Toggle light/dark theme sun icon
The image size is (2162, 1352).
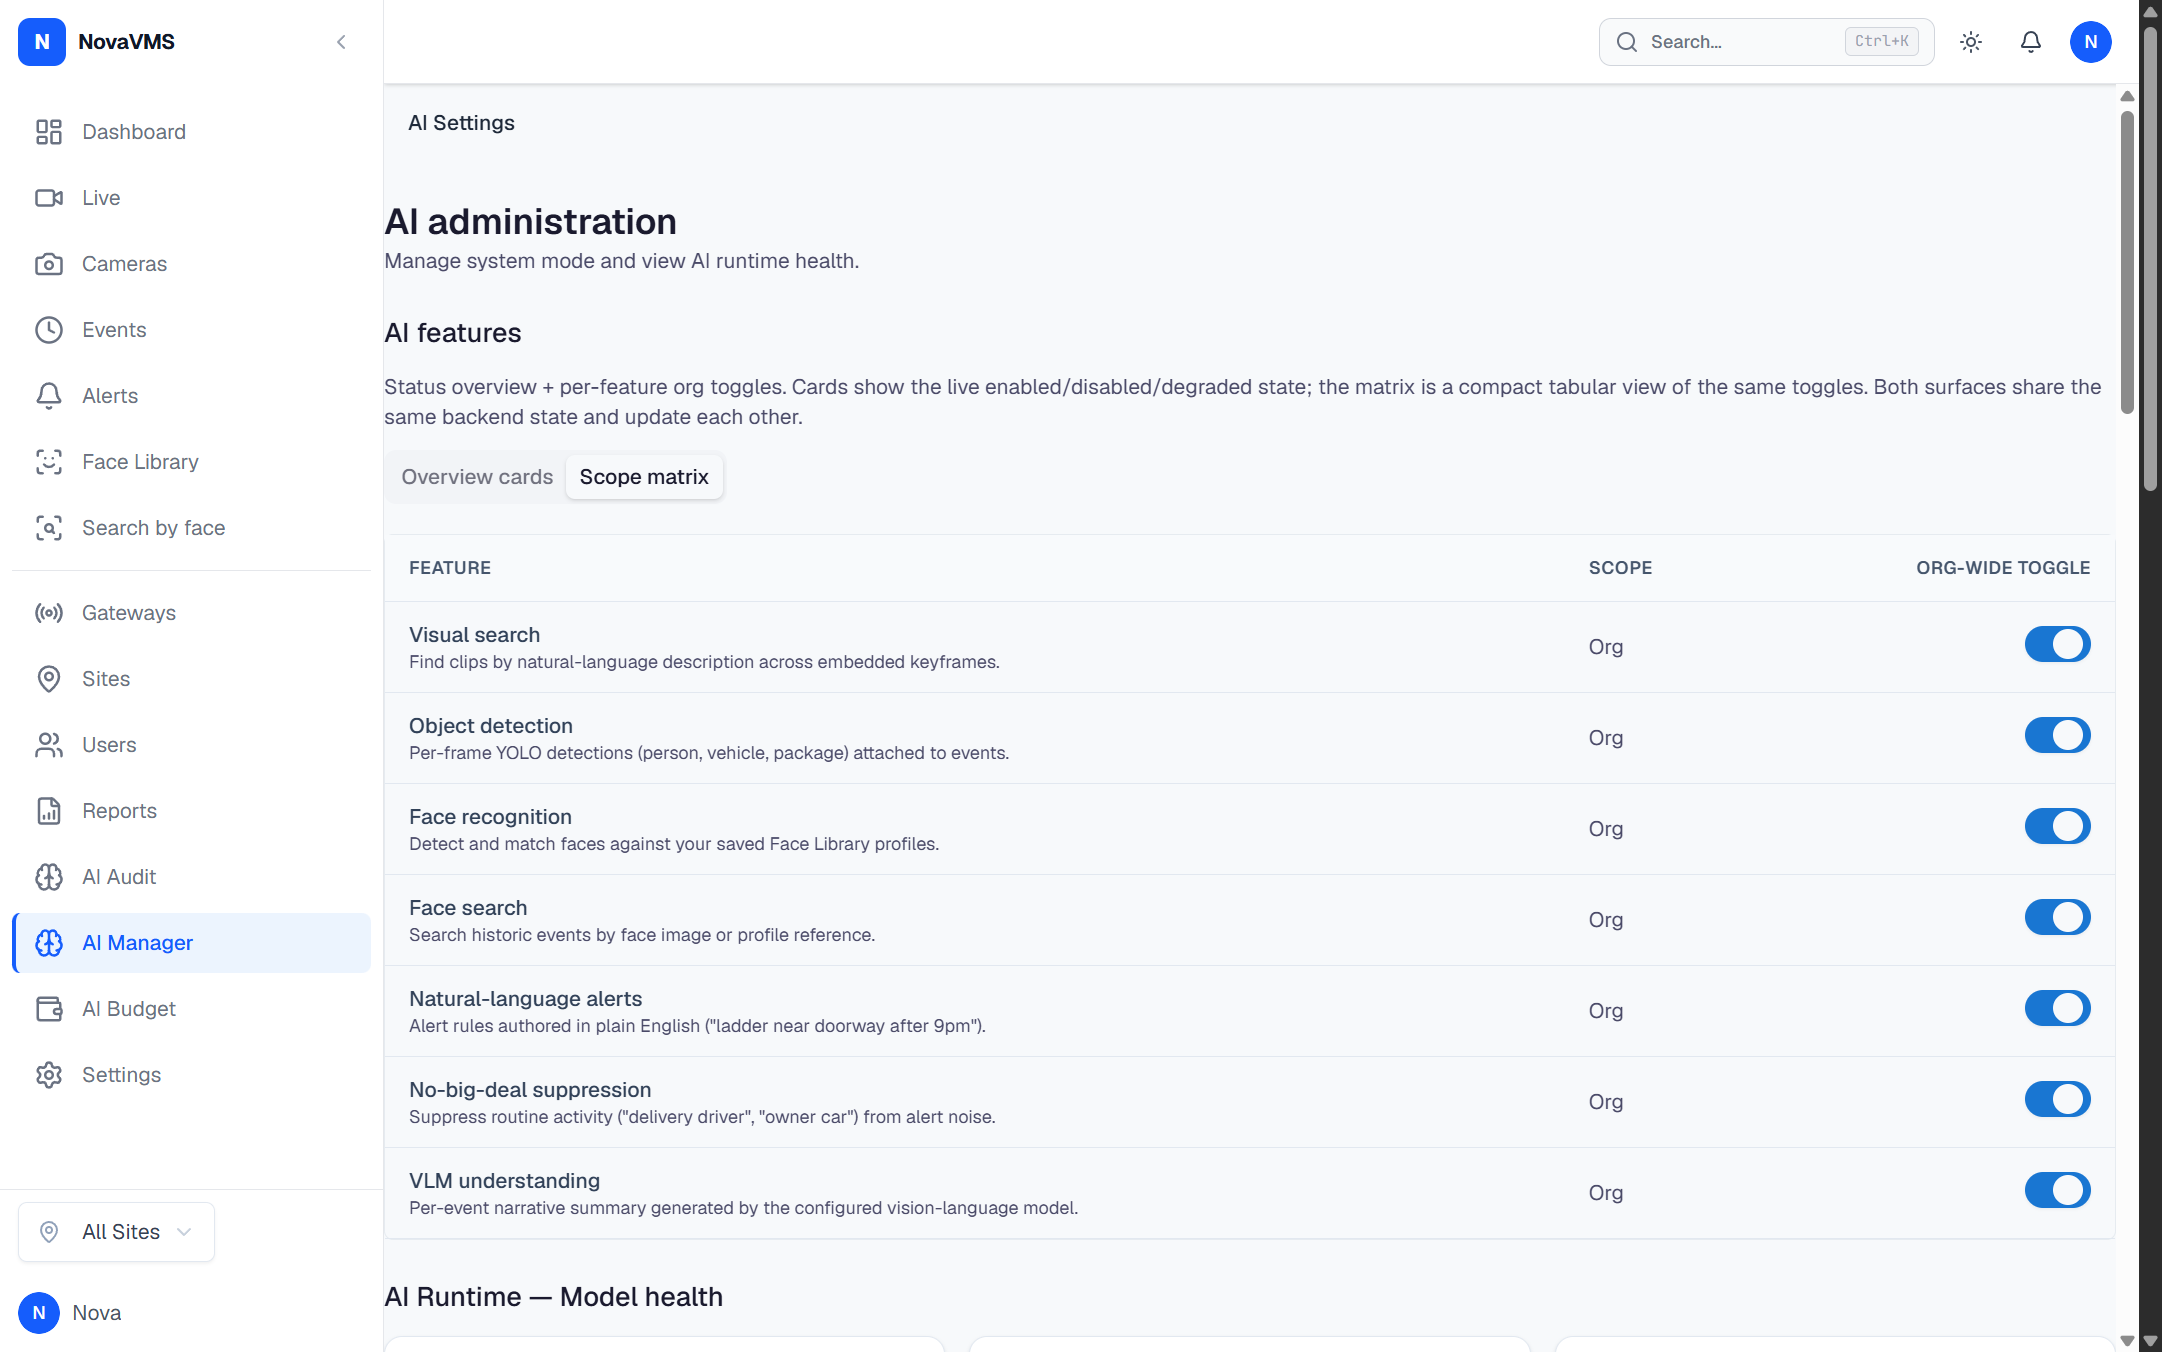[1971, 42]
